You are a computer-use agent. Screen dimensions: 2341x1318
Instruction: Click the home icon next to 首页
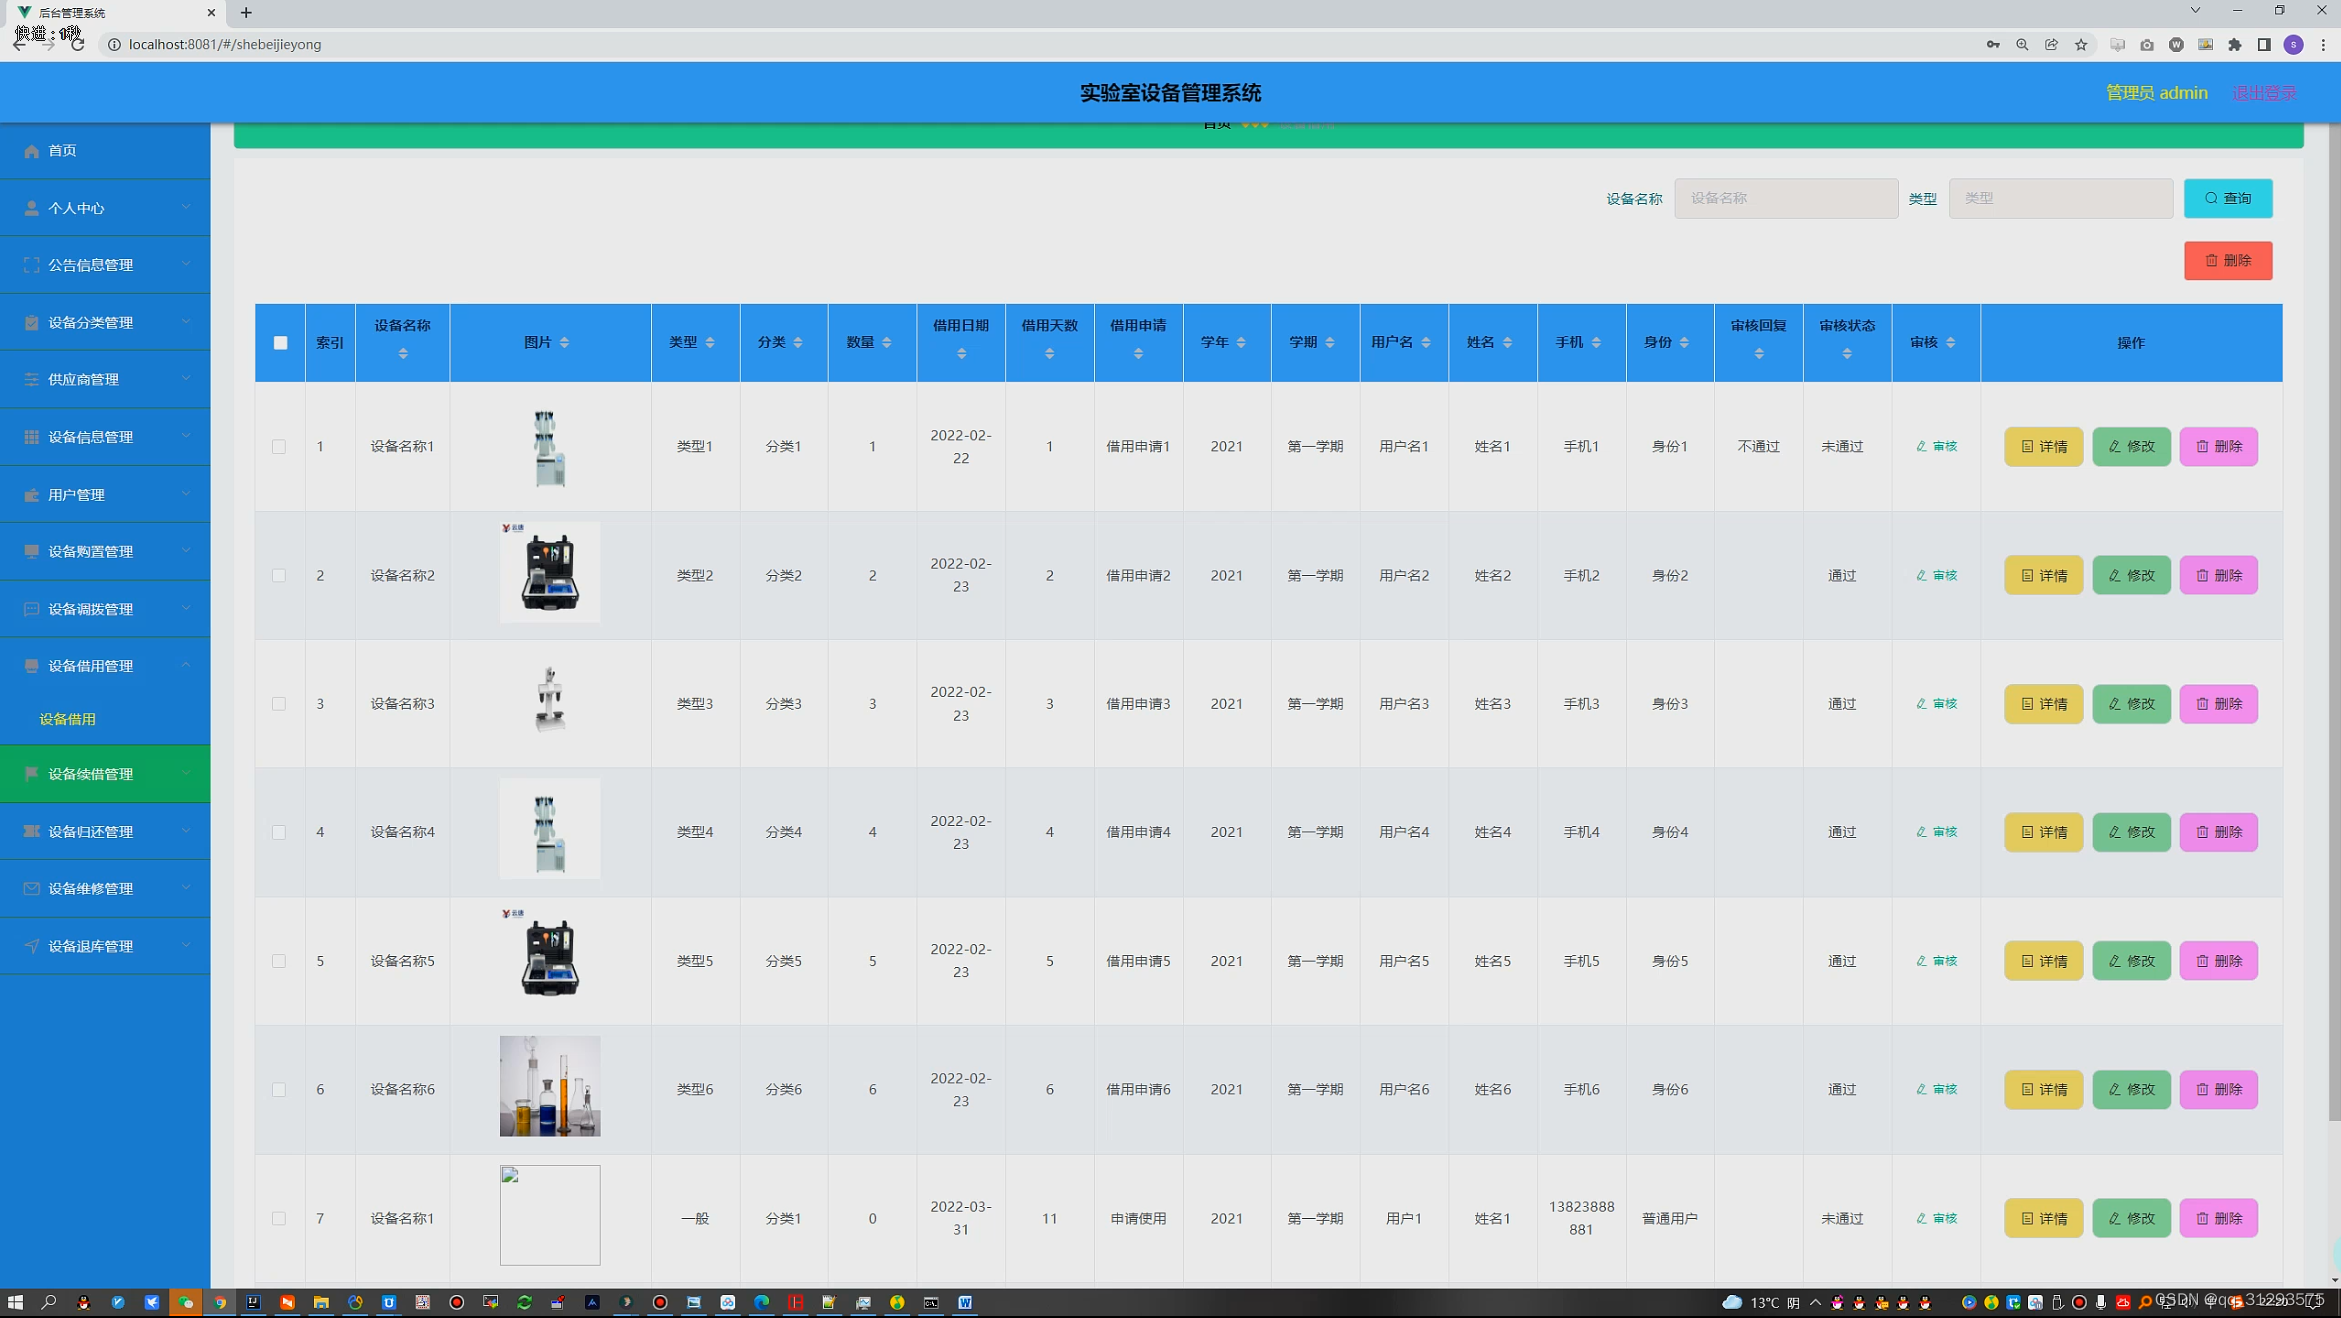click(x=31, y=151)
